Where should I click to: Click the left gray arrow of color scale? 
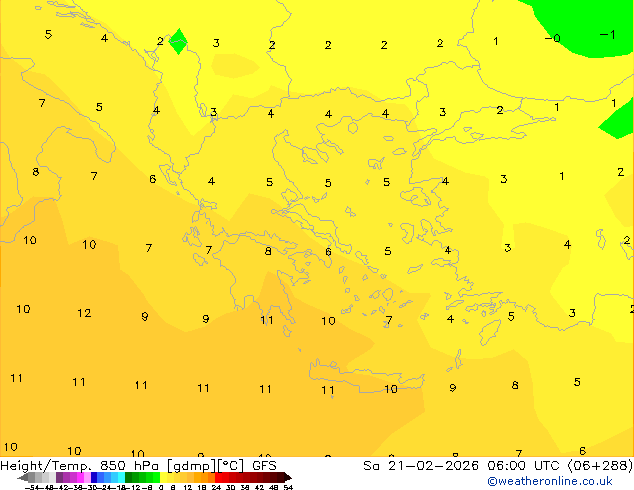tap(23, 478)
